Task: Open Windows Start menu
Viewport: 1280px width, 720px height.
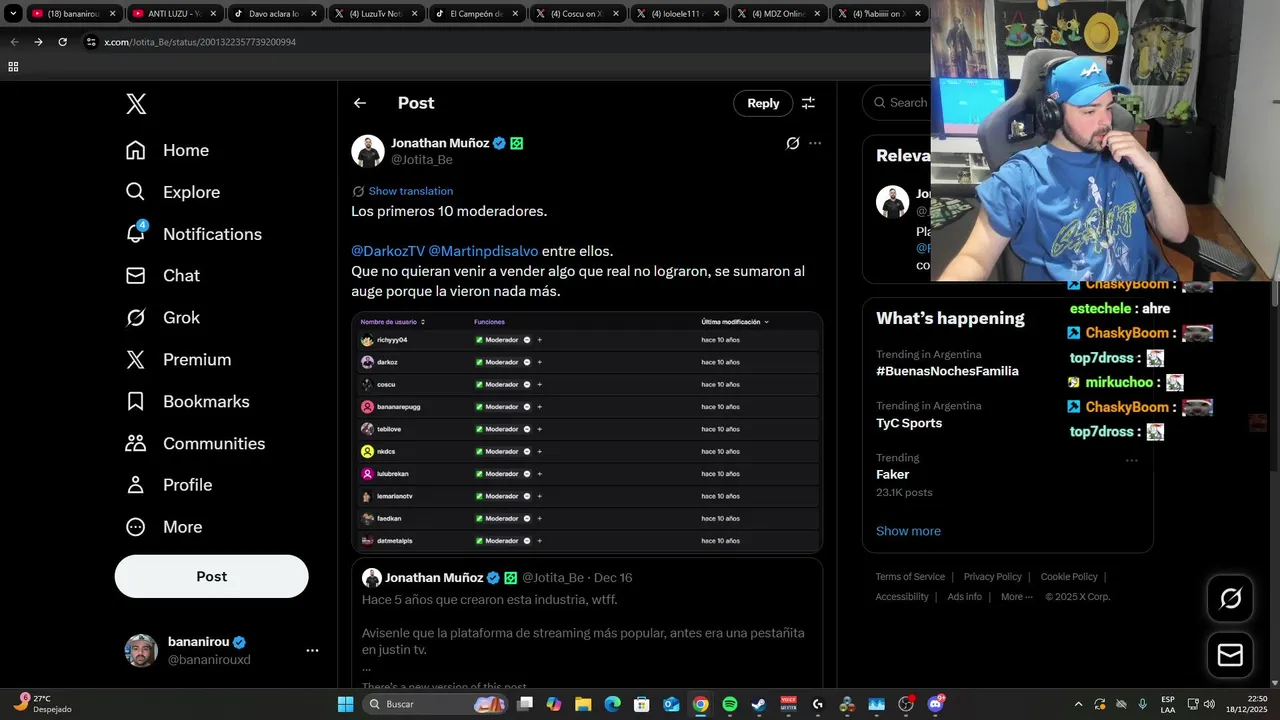Action: [345, 704]
